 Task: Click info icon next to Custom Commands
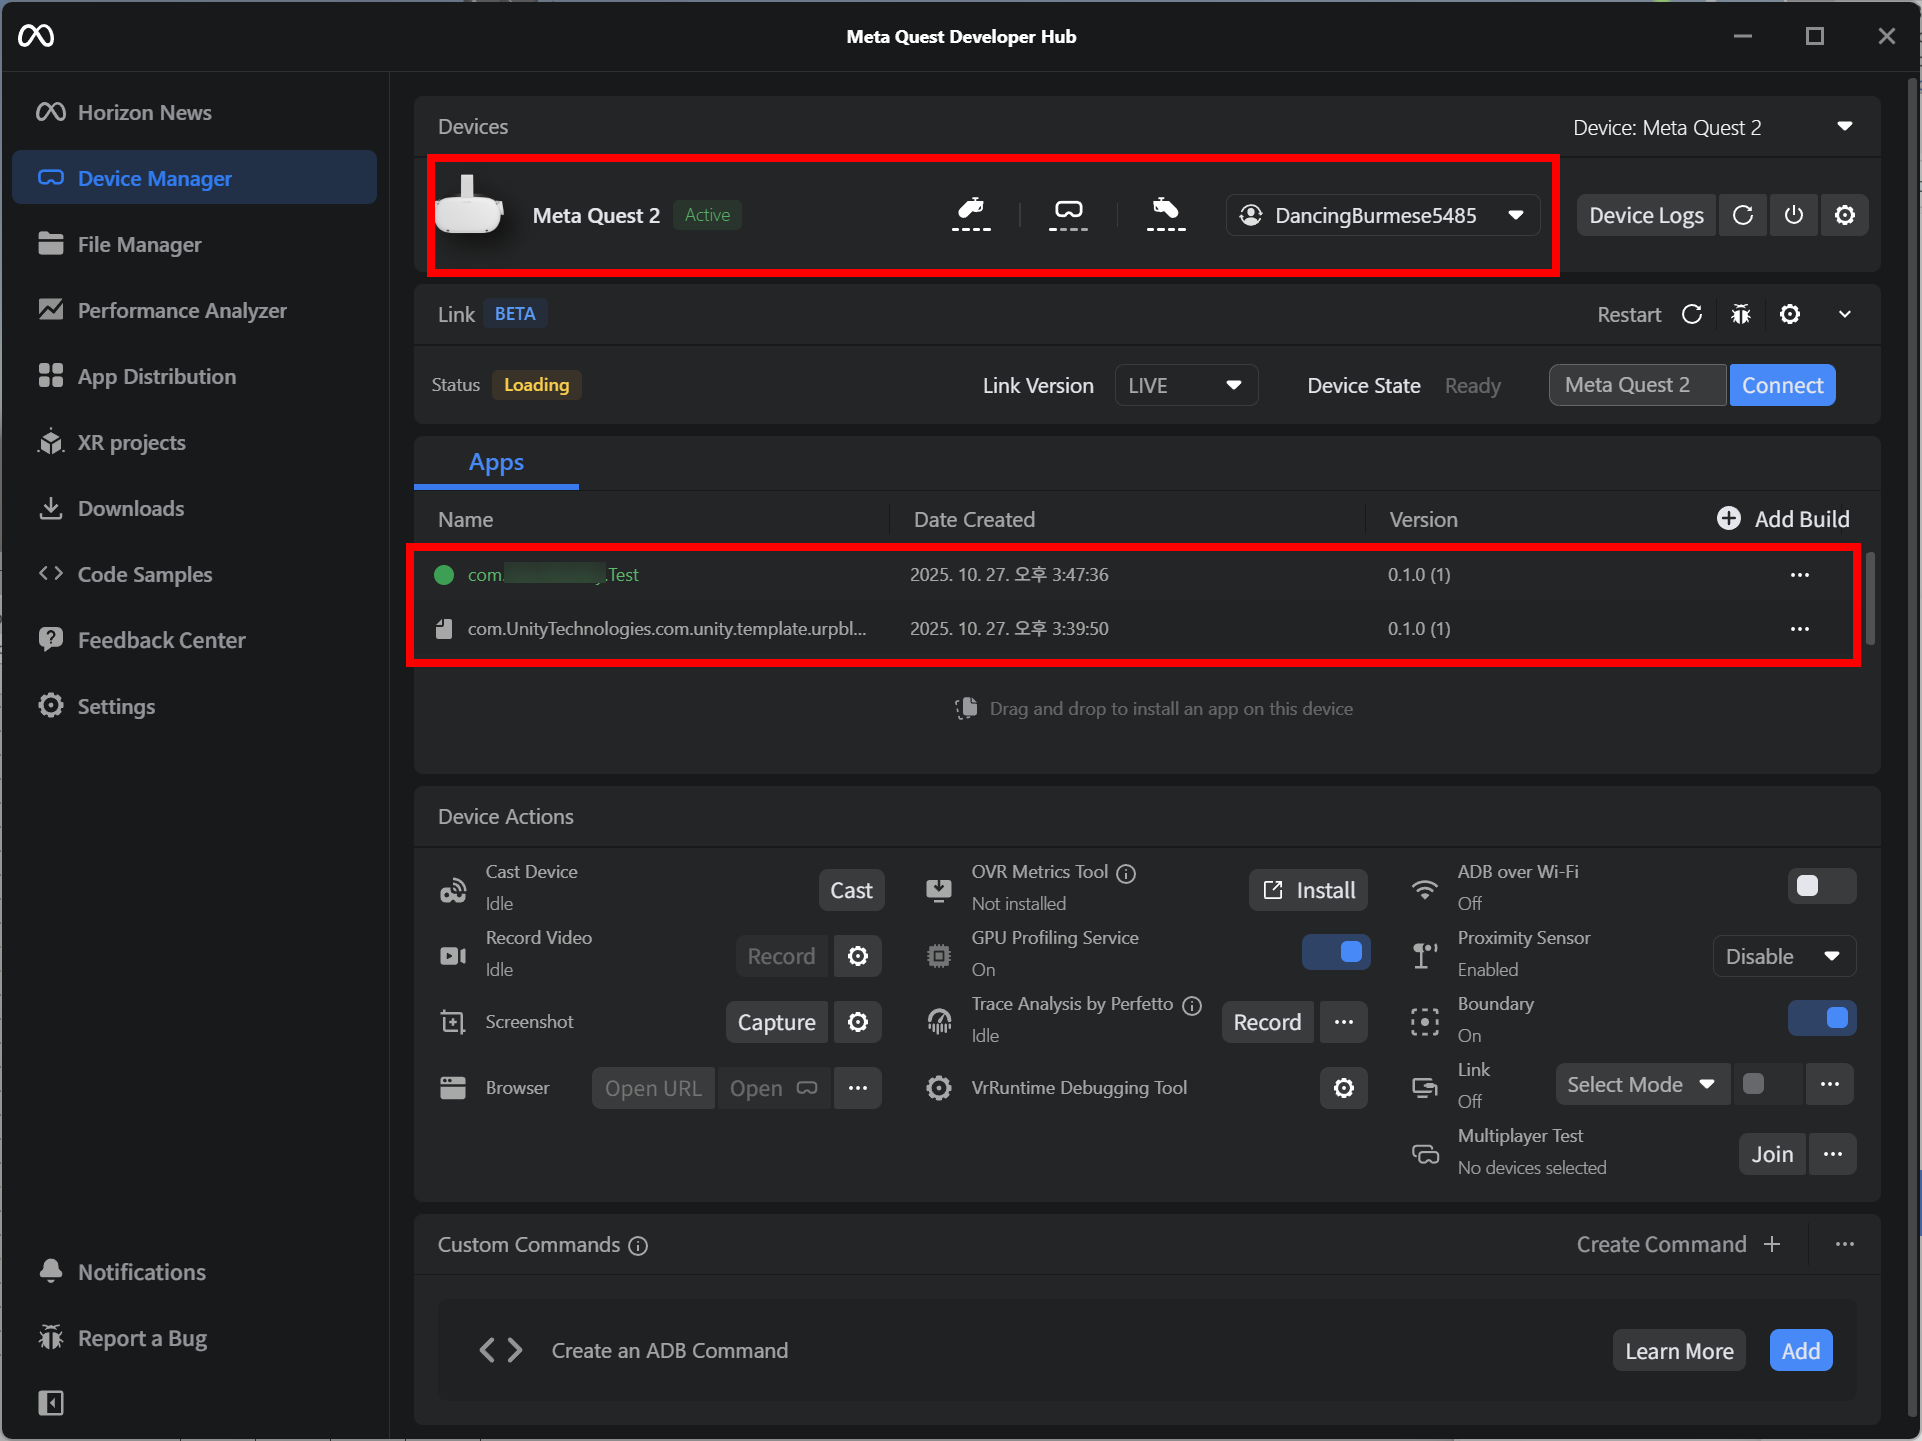pos(638,1245)
